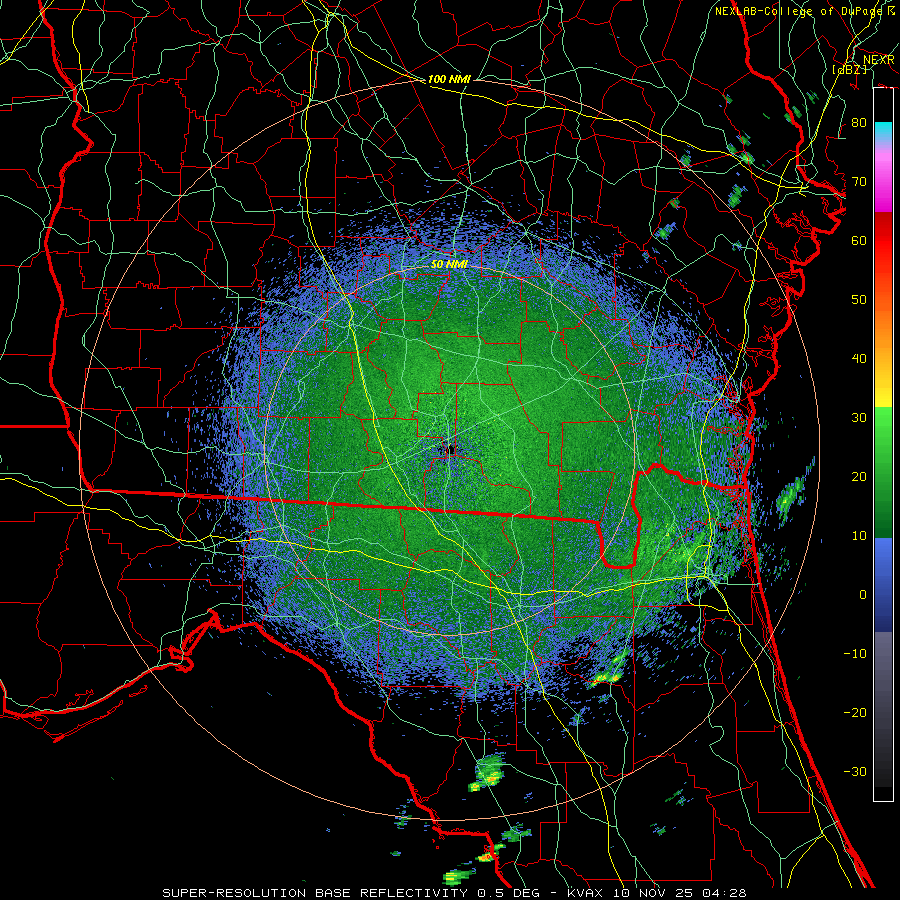Click the '50' value on the dBZ scale

(x=859, y=300)
